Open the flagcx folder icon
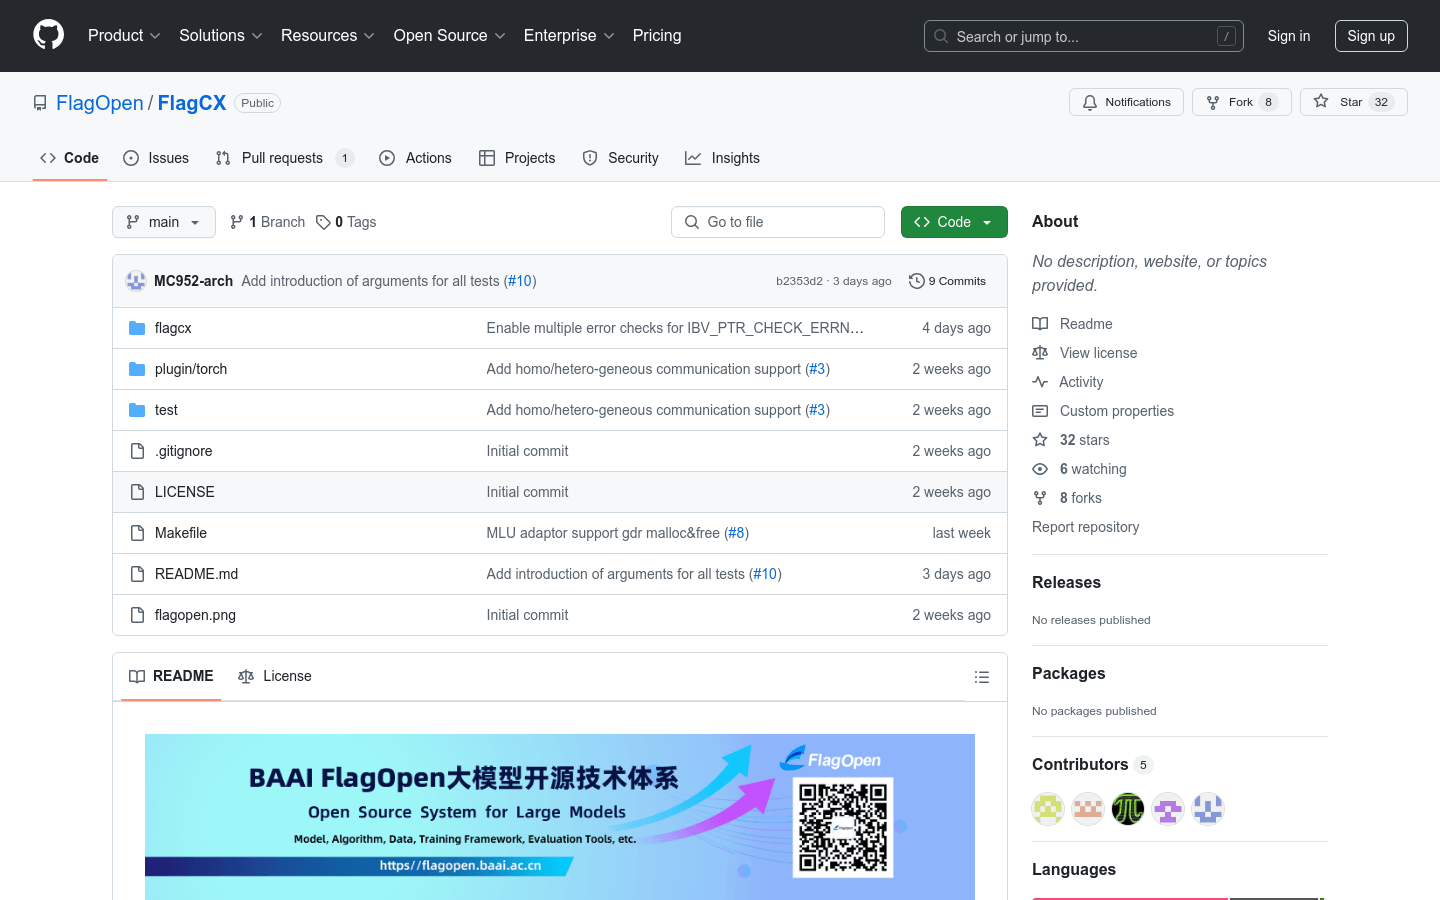1440x900 pixels. click(137, 328)
